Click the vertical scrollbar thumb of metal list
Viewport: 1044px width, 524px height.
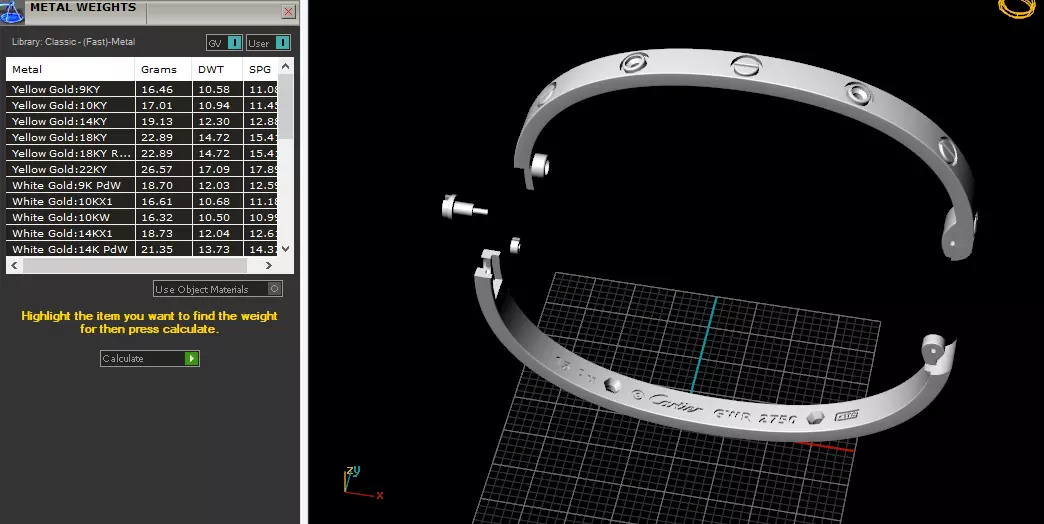tap(286, 107)
